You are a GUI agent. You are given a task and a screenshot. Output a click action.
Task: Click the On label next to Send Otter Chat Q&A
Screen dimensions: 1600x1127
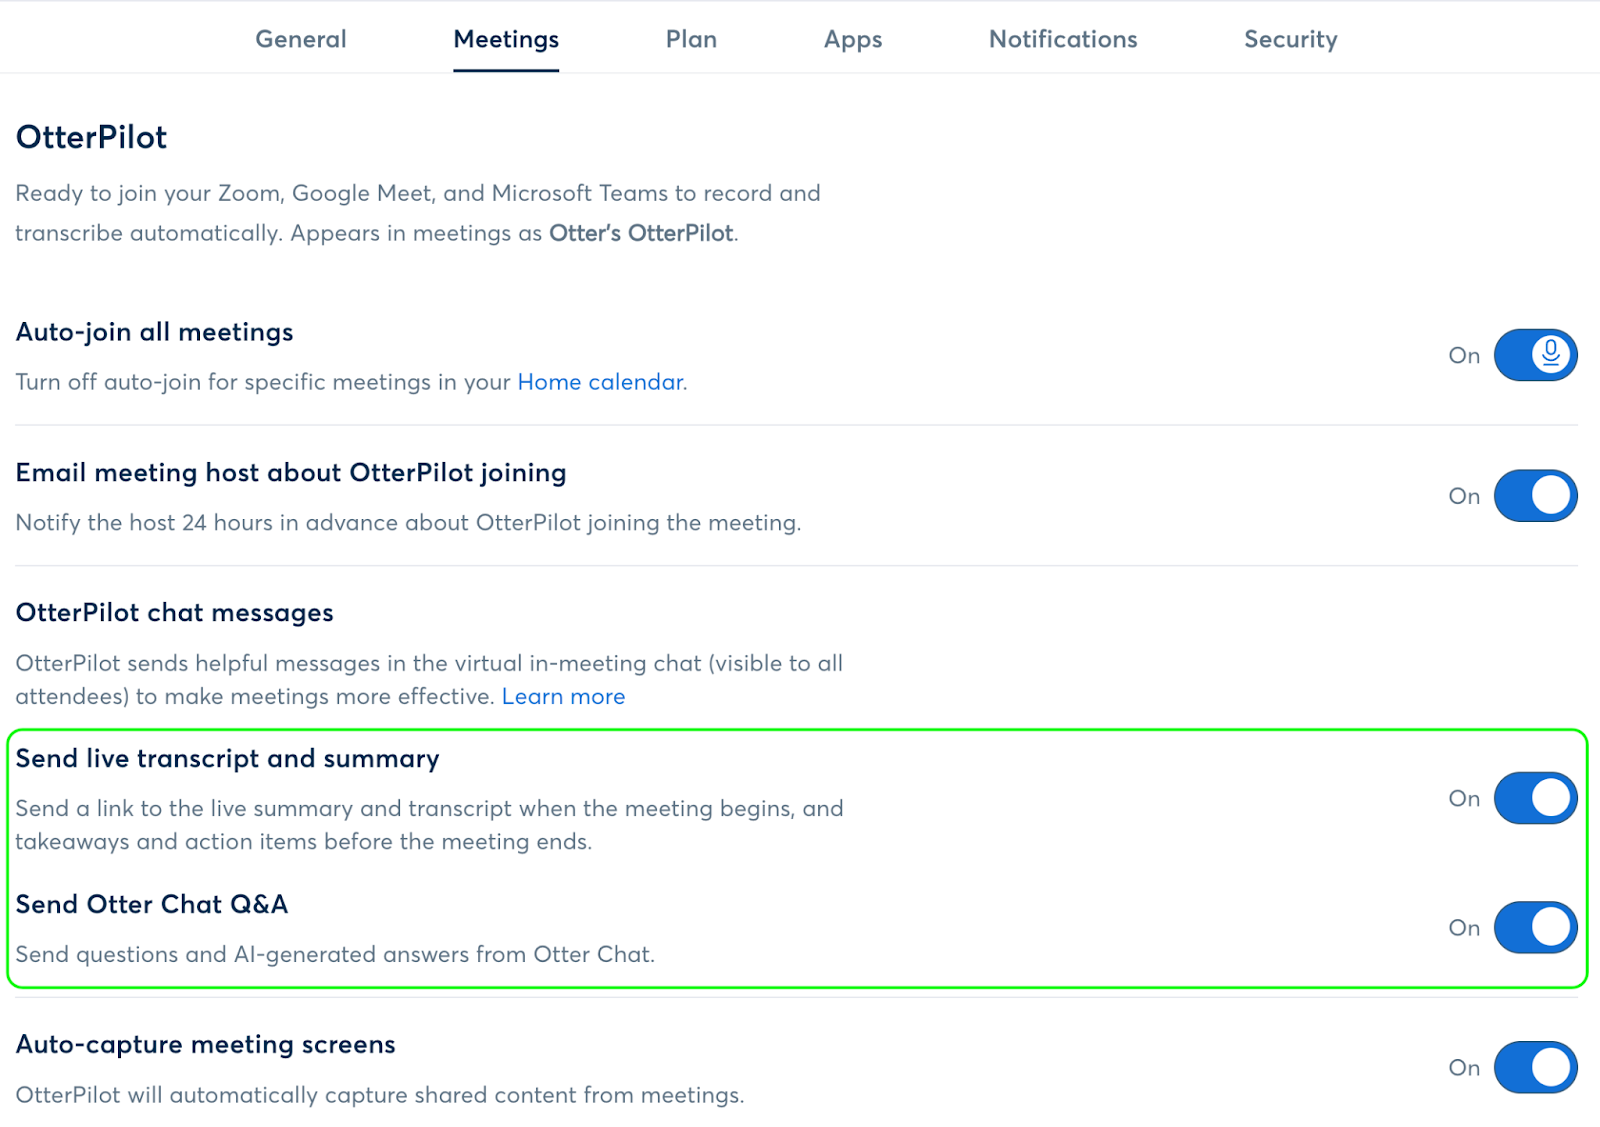(1464, 929)
